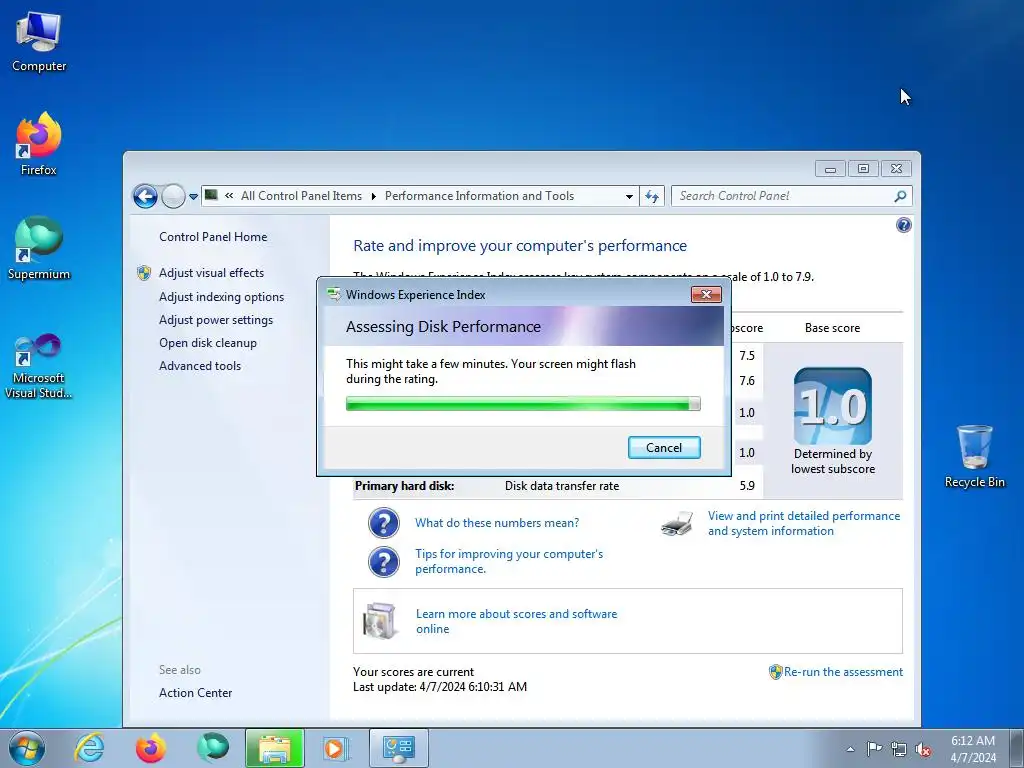Open the Supermium desktop shortcut

(39, 248)
